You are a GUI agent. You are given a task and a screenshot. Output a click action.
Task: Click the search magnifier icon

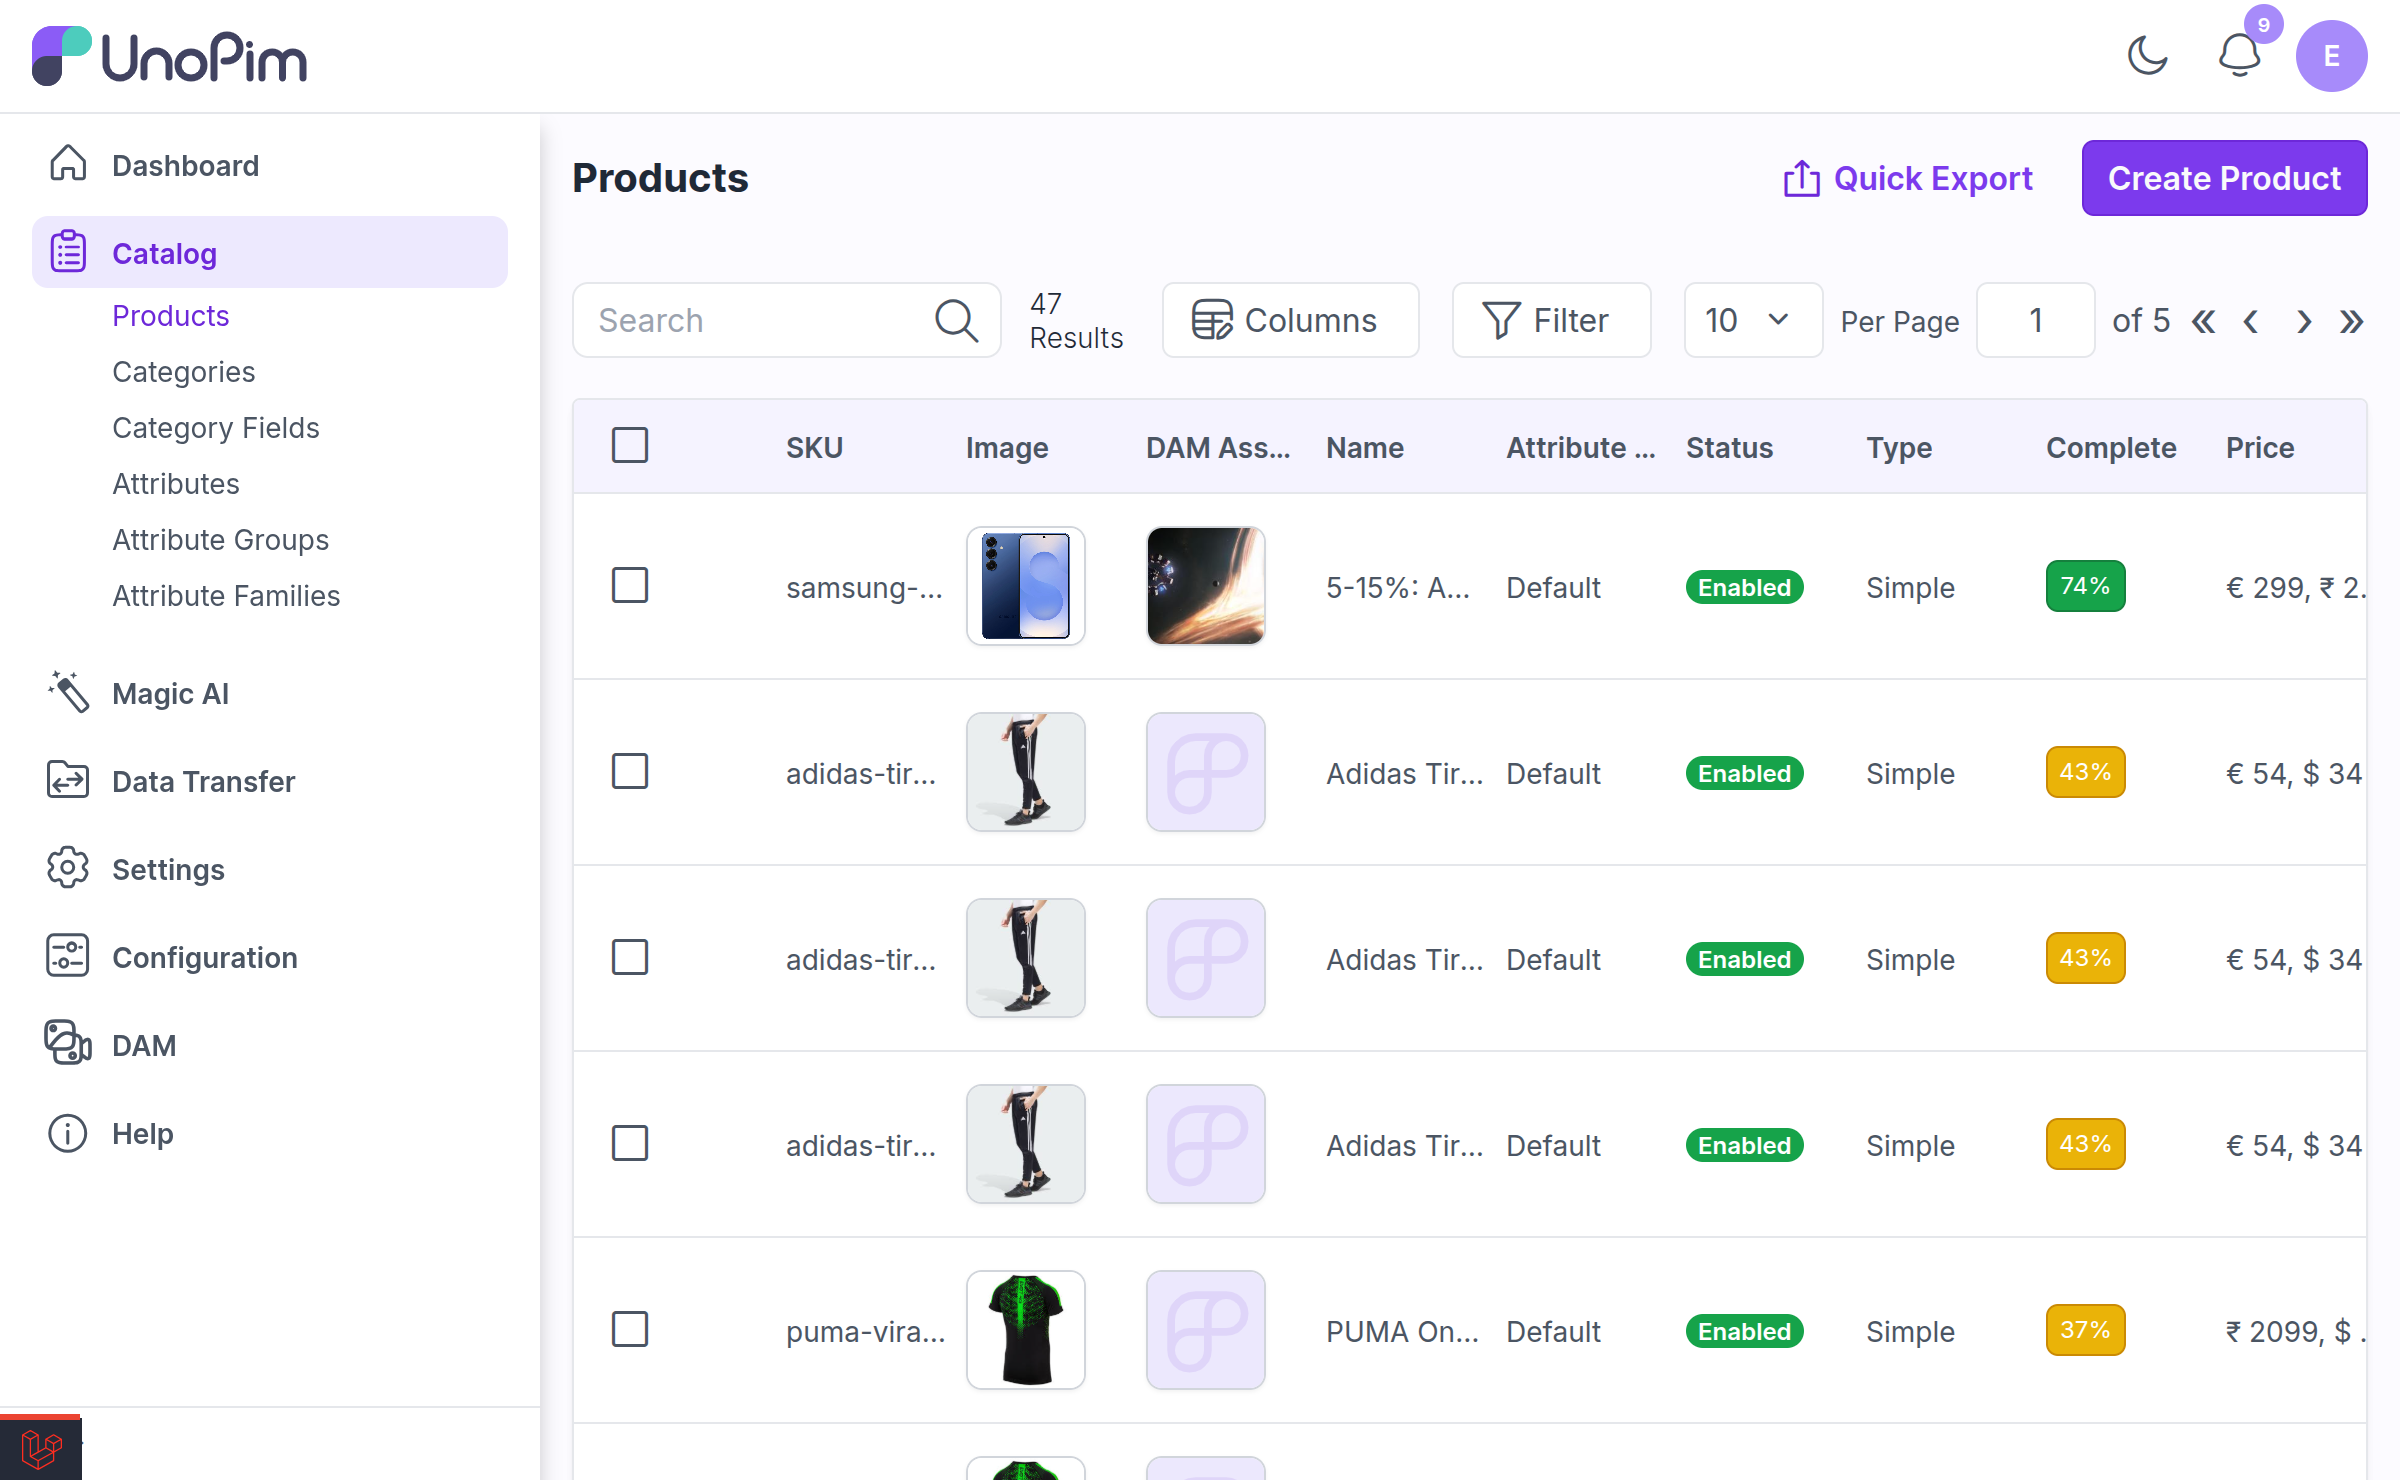click(956, 320)
